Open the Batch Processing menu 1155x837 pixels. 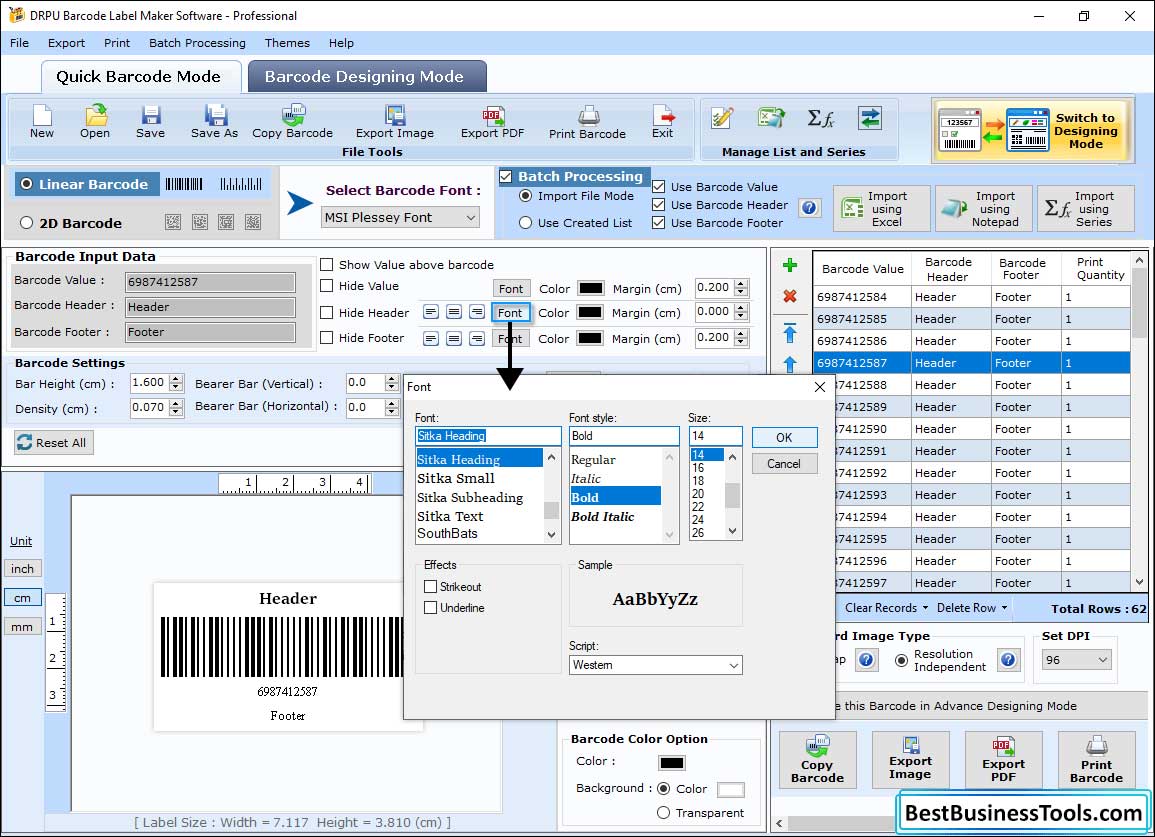click(197, 43)
